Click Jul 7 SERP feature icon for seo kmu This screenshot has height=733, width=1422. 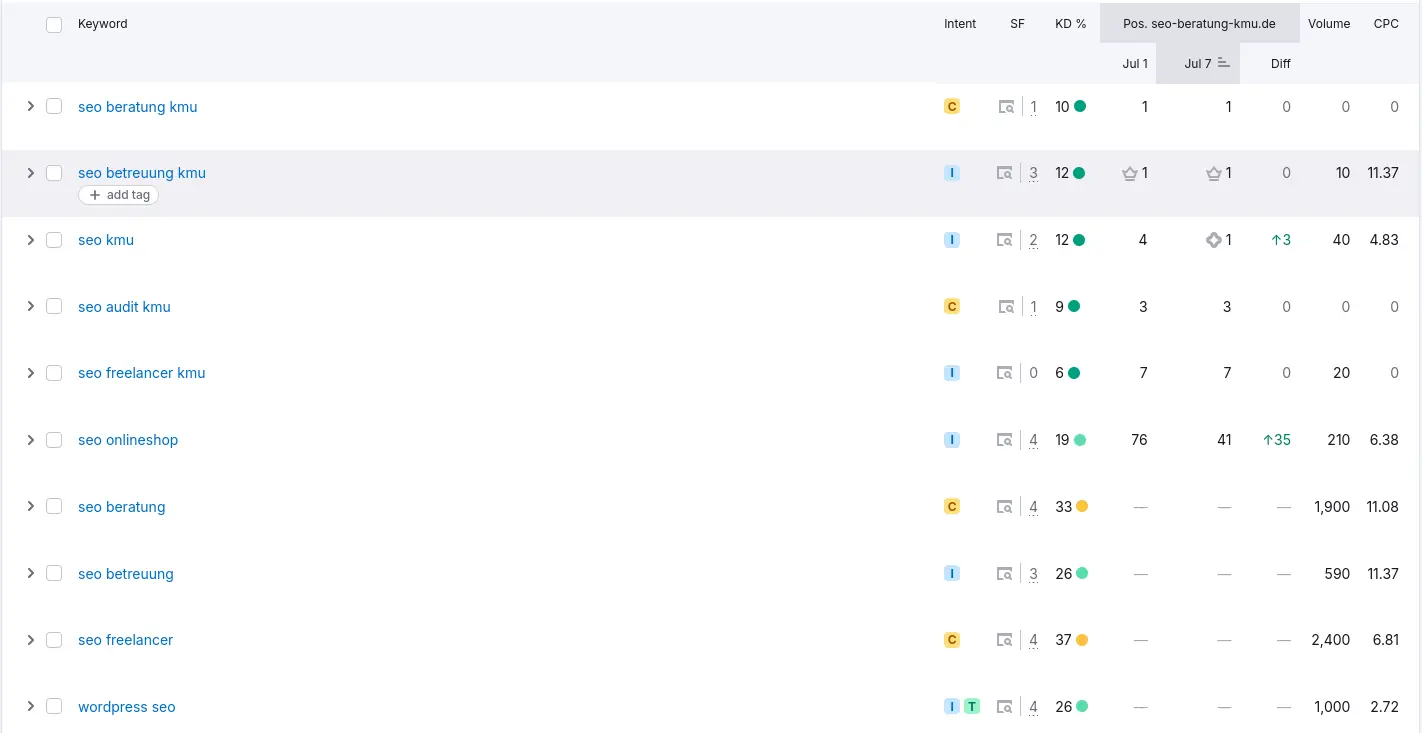tap(1214, 240)
